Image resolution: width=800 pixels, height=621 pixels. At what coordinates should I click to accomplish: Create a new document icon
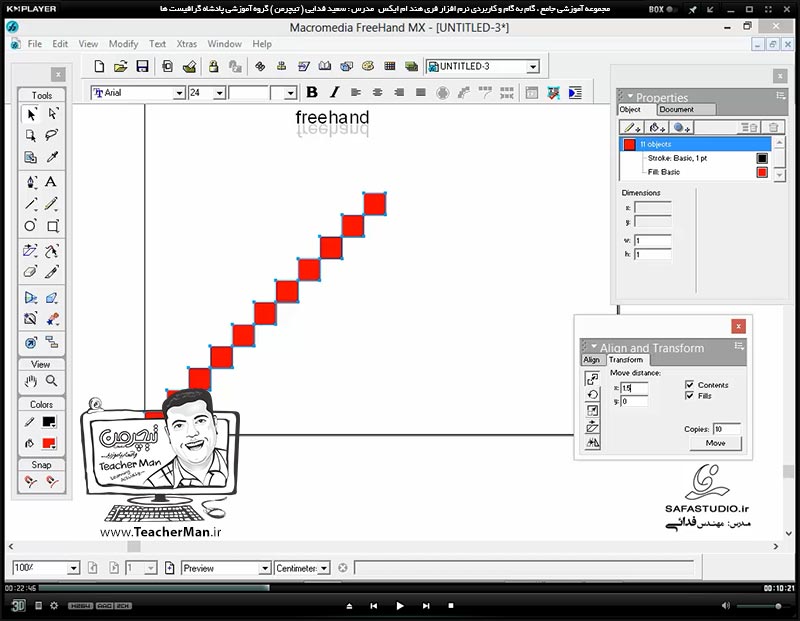(99, 66)
